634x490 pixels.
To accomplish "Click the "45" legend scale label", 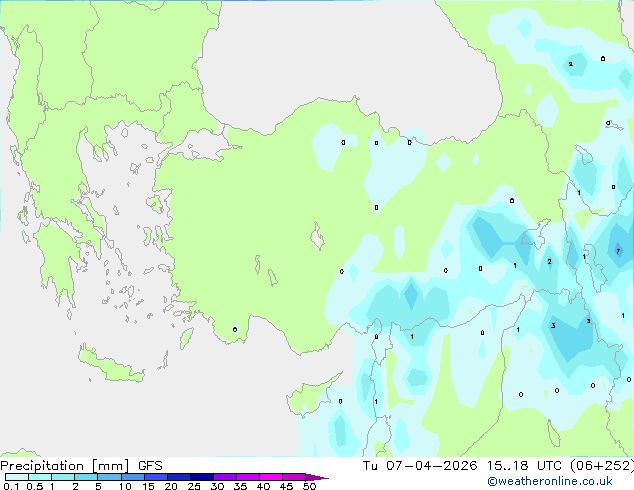I will click(286, 486).
